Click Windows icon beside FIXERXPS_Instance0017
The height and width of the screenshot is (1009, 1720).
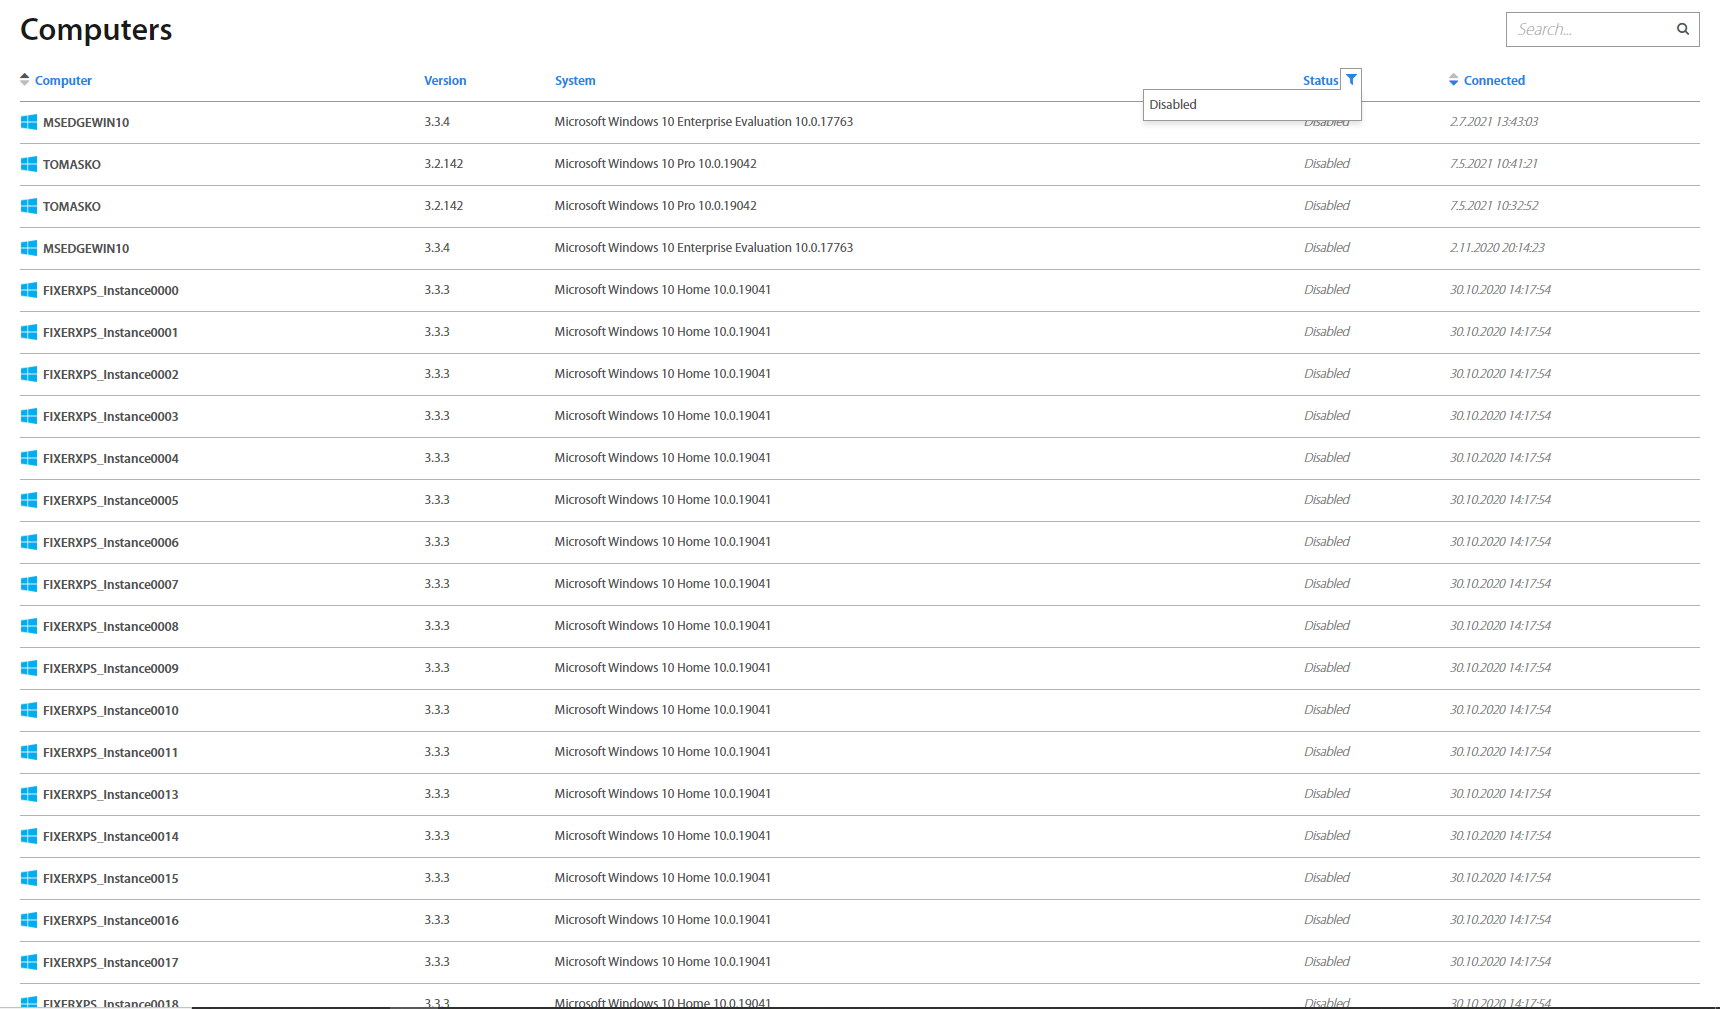pyautogui.click(x=29, y=962)
